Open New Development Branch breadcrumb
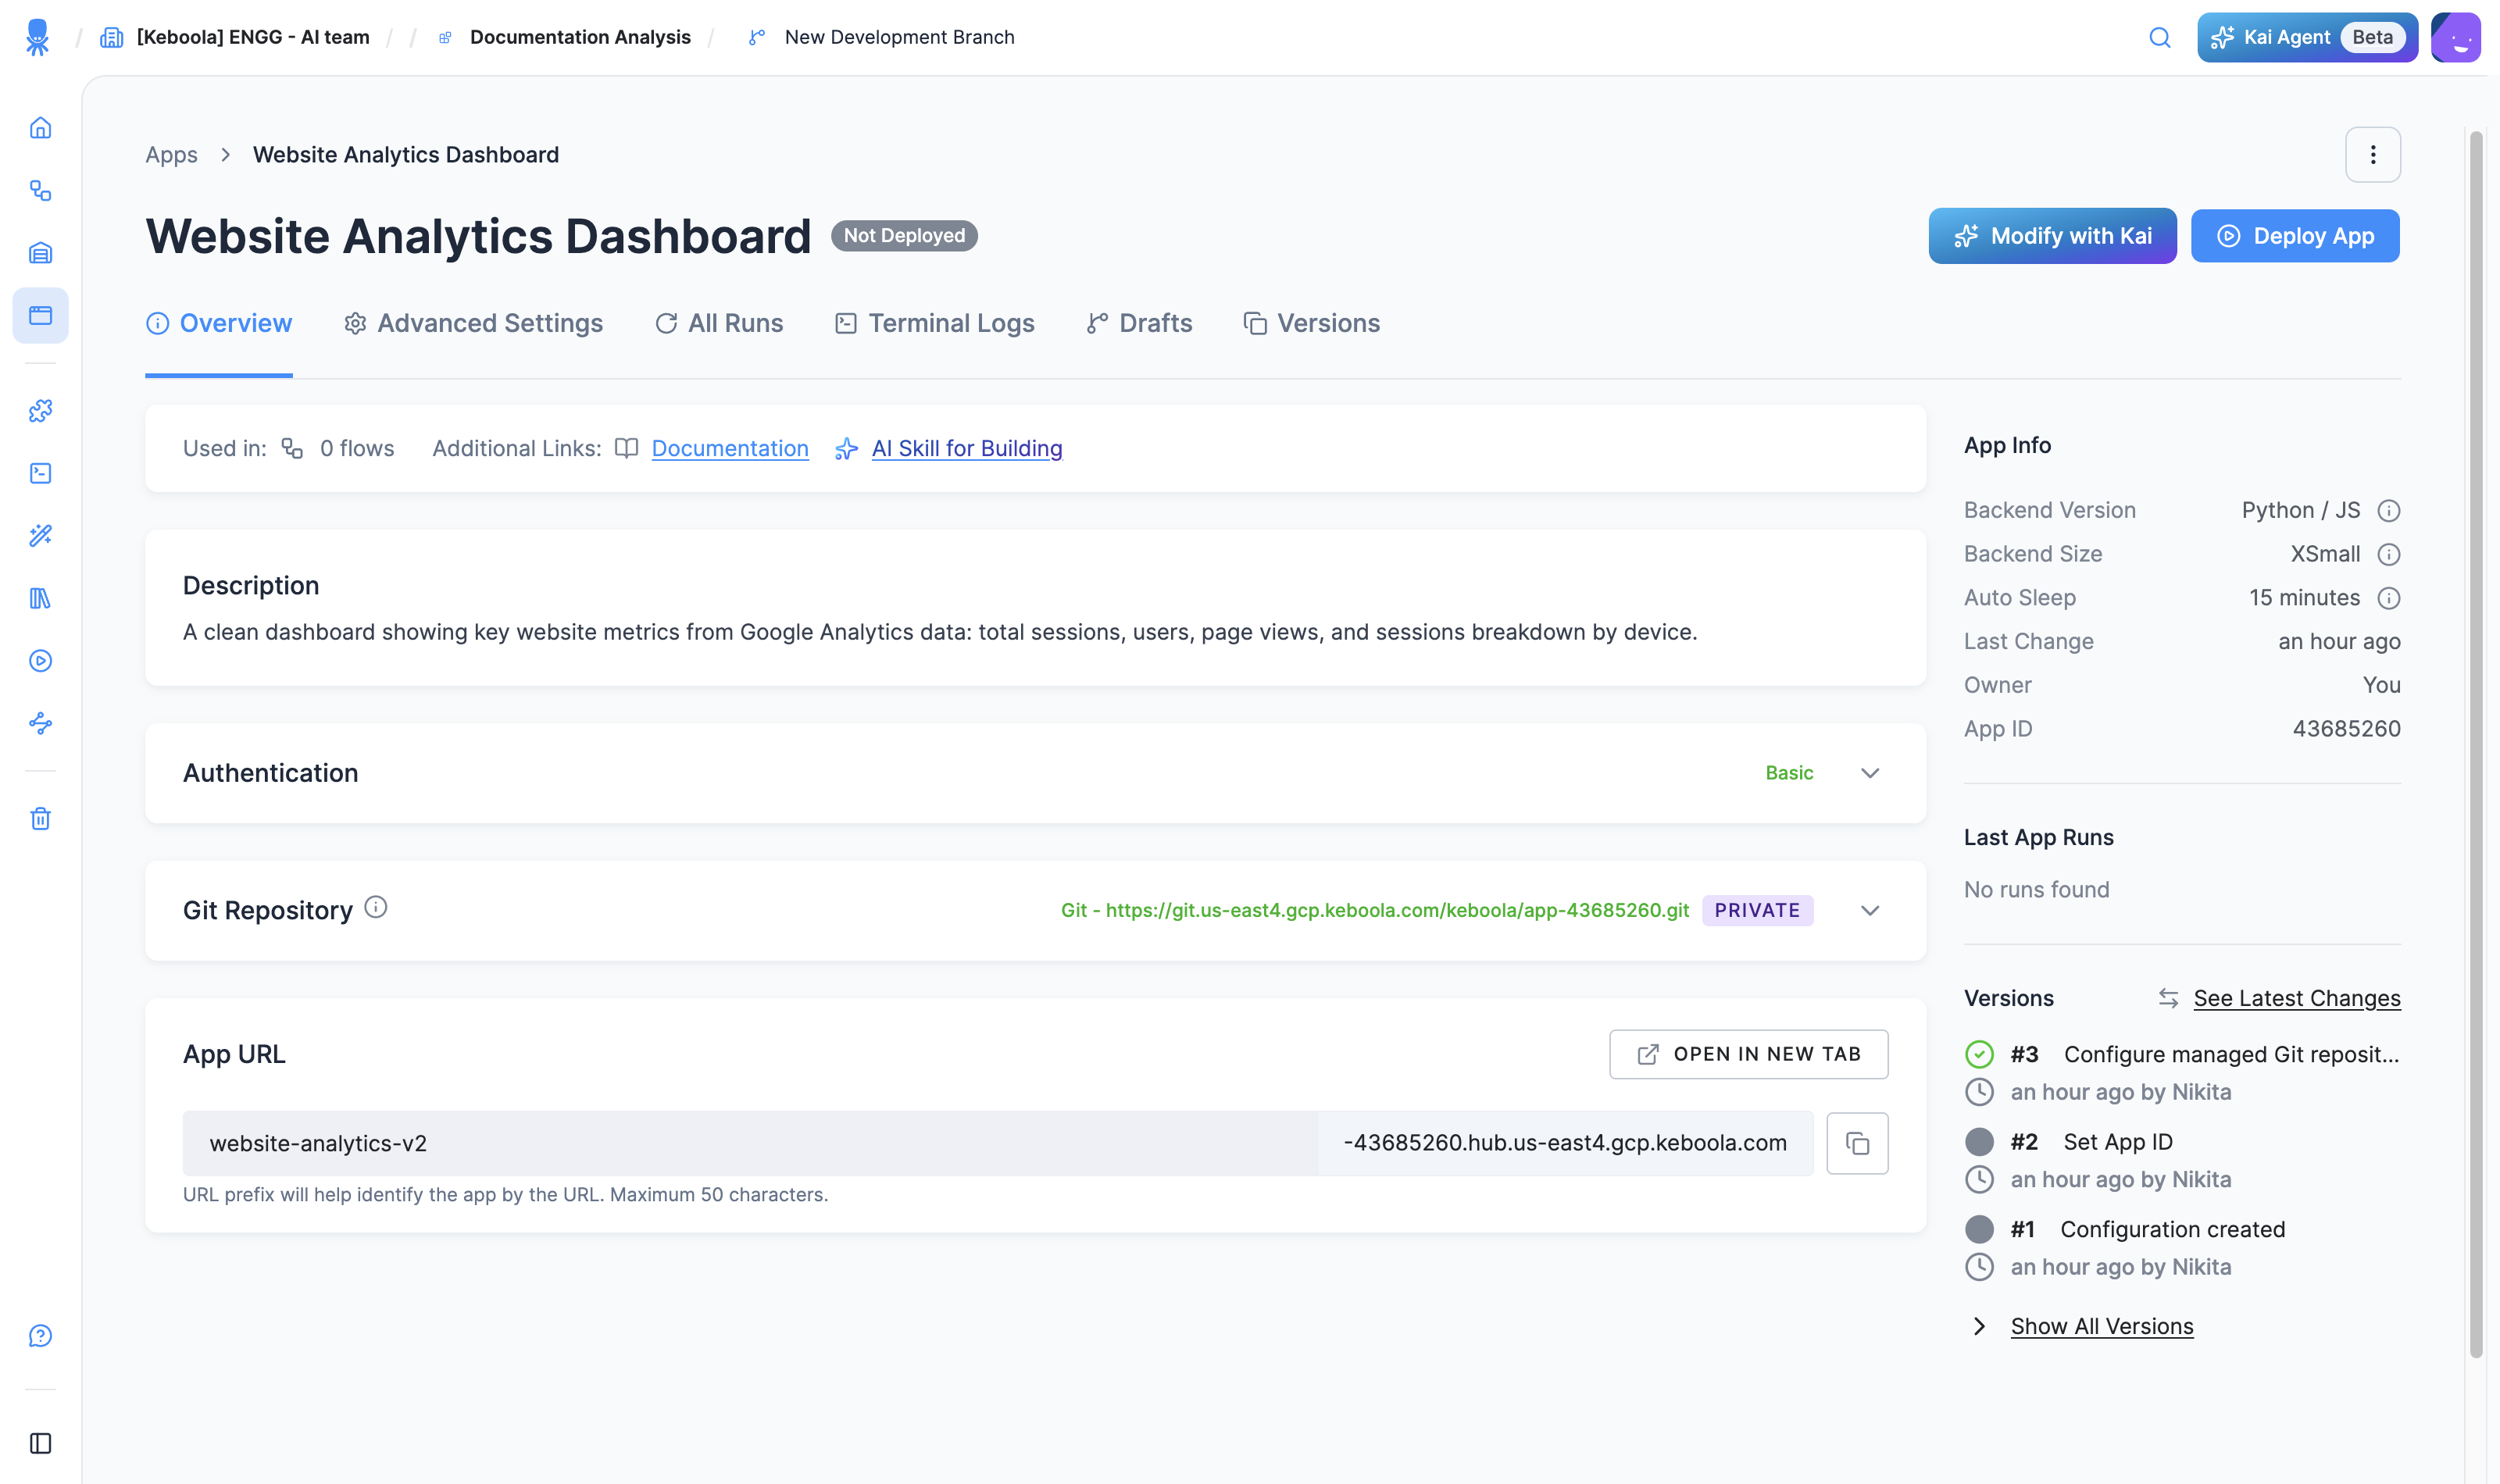 coord(899,37)
